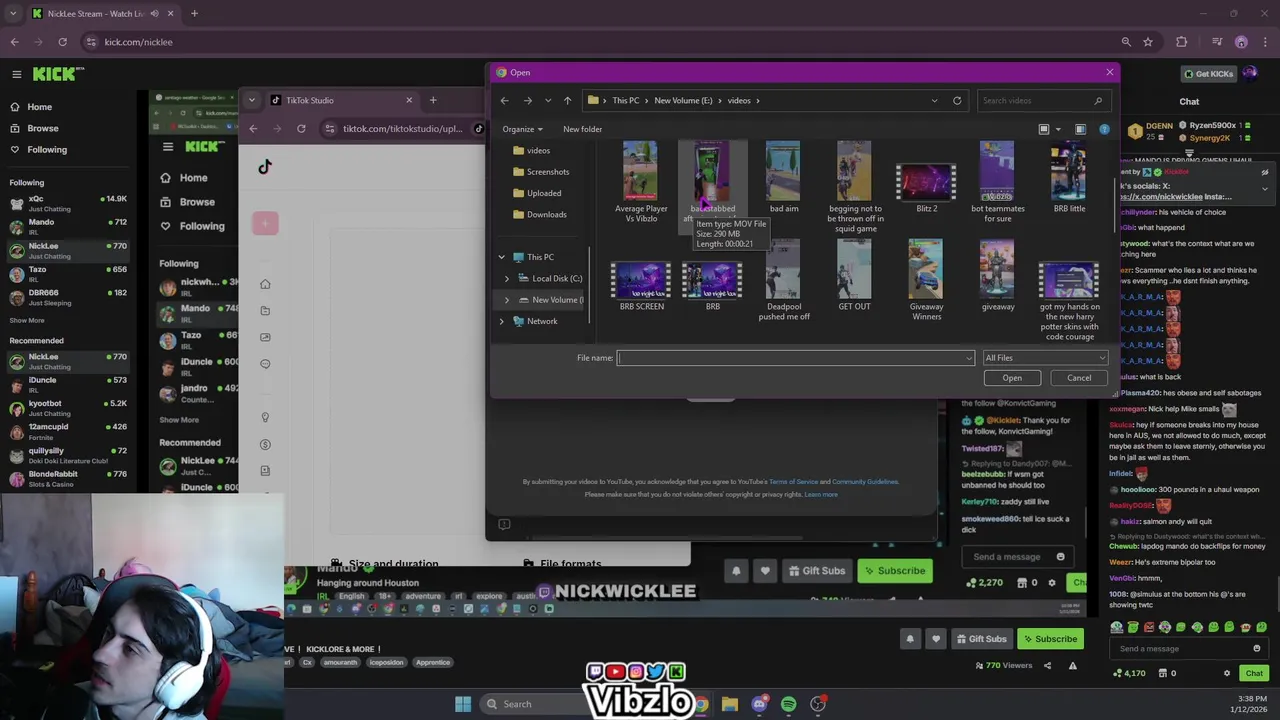Expand the address bar history dropdown
The height and width of the screenshot is (720, 1280).
pyautogui.click(x=934, y=100)
